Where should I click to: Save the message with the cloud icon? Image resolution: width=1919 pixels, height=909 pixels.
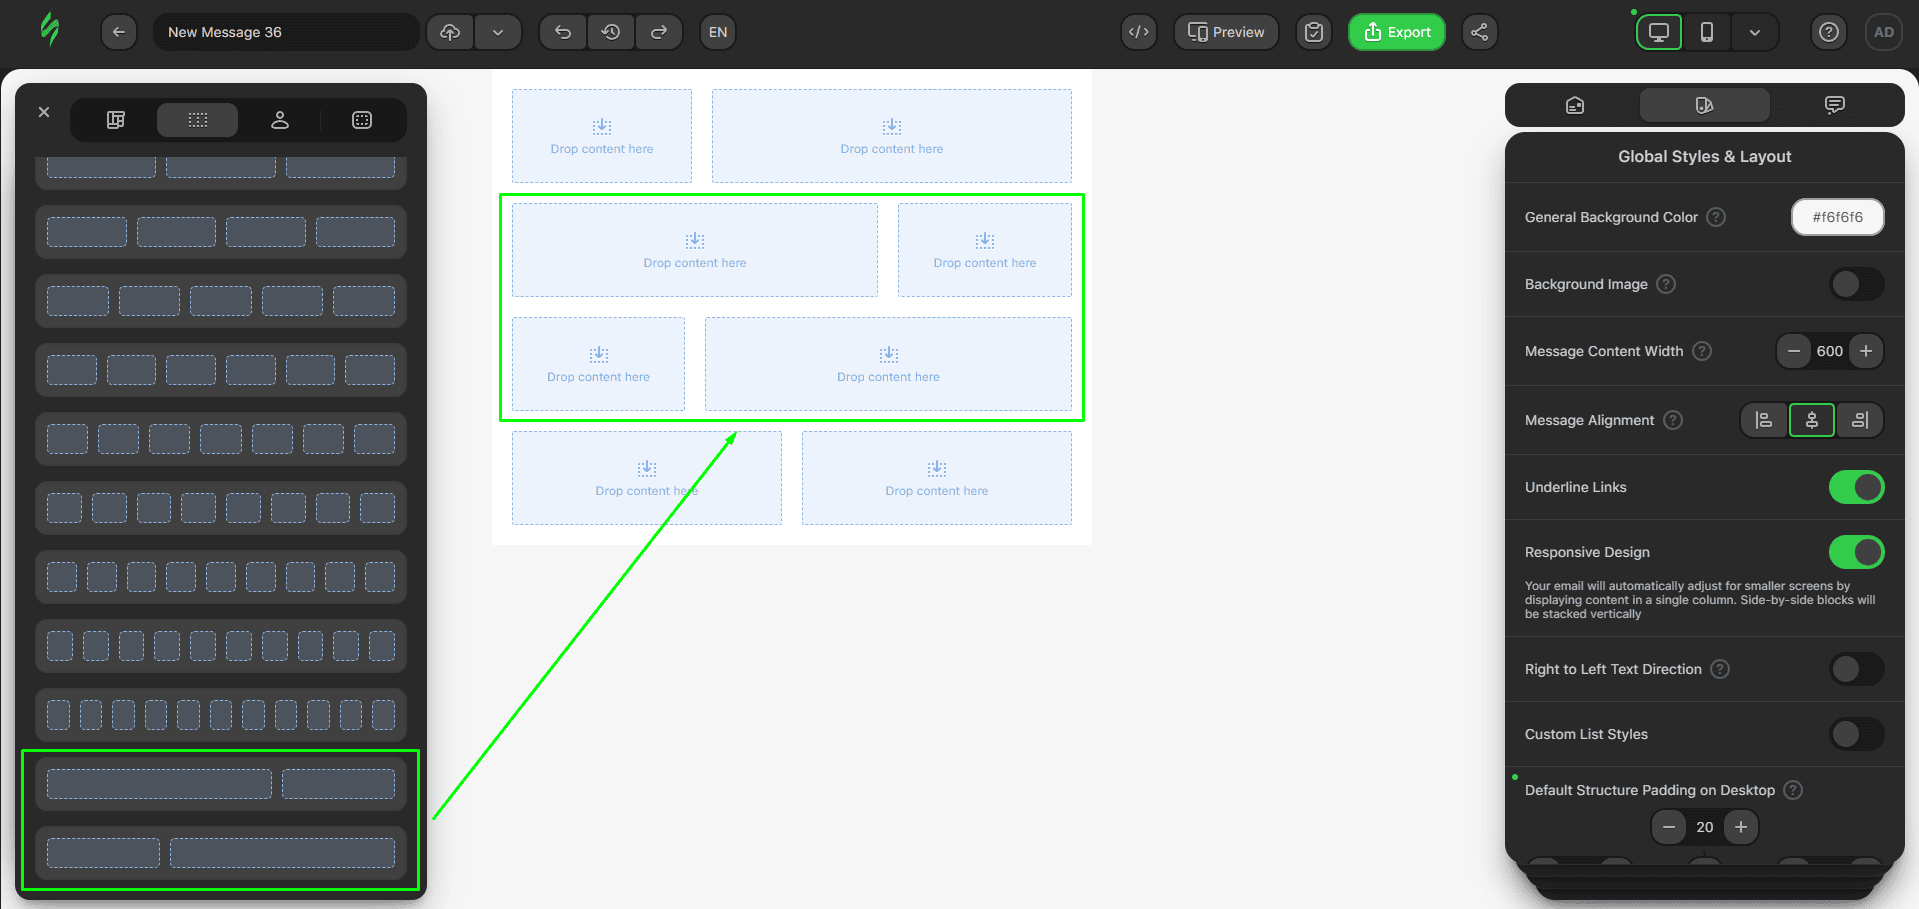coord(449,32)
